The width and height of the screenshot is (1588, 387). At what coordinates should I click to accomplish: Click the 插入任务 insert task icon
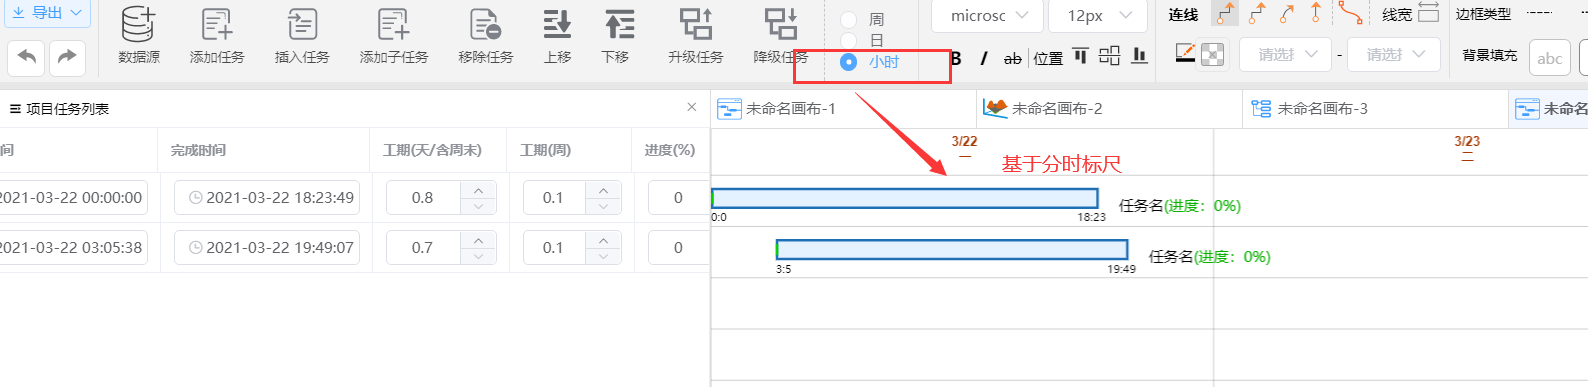point(302,24)
